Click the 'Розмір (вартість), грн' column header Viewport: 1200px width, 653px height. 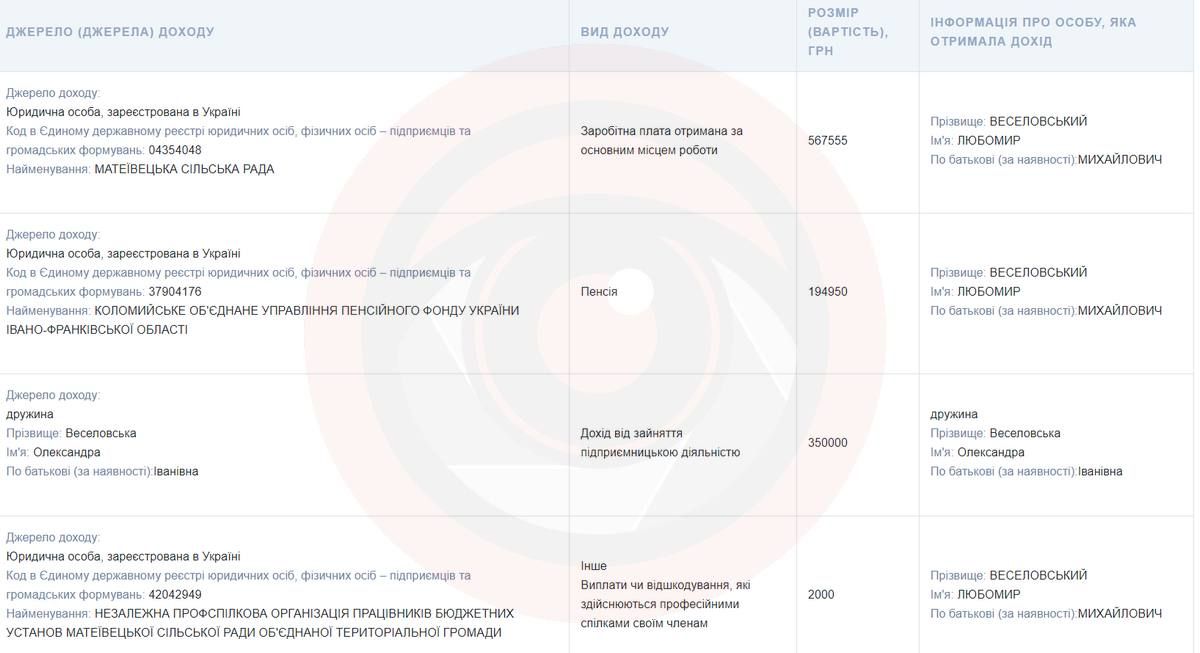(847, 32)
